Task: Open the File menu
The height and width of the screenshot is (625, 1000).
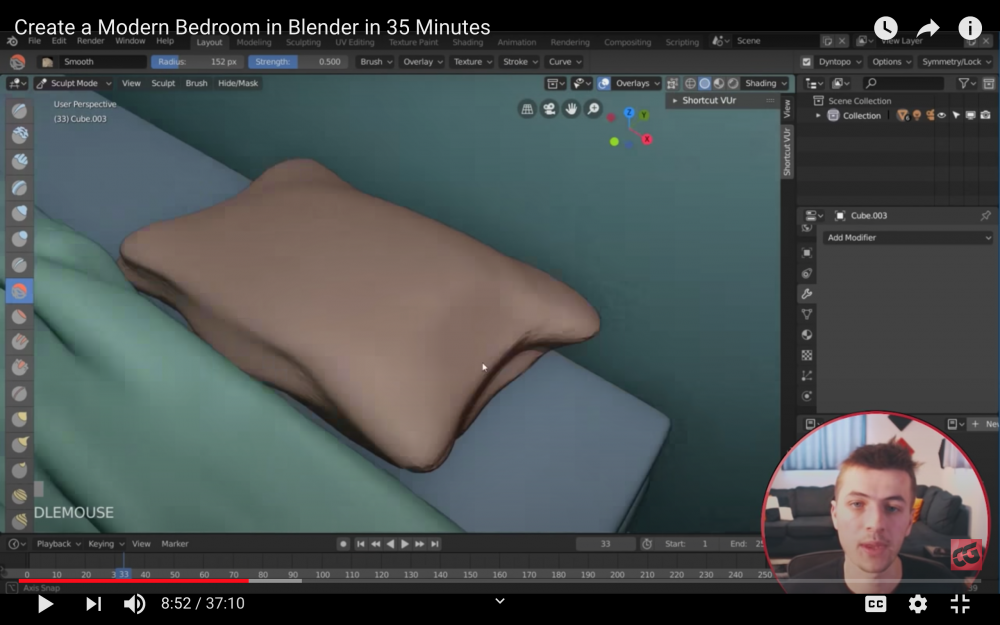Action: click(34, 41)
